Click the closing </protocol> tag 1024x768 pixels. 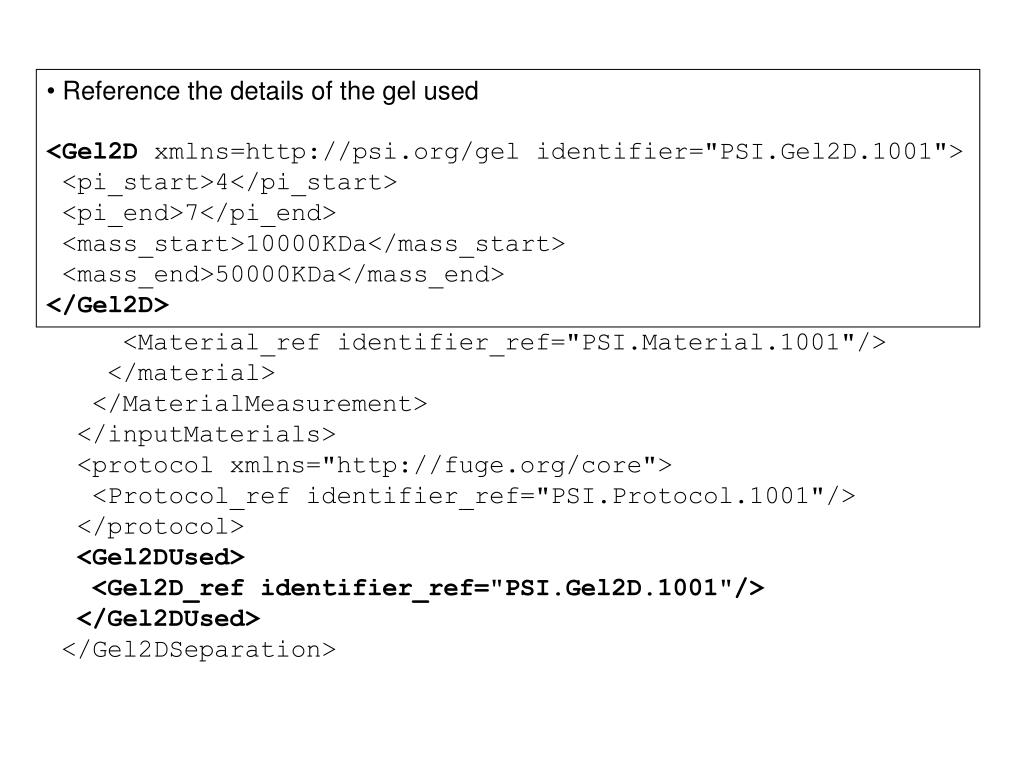tap(161, 526)
